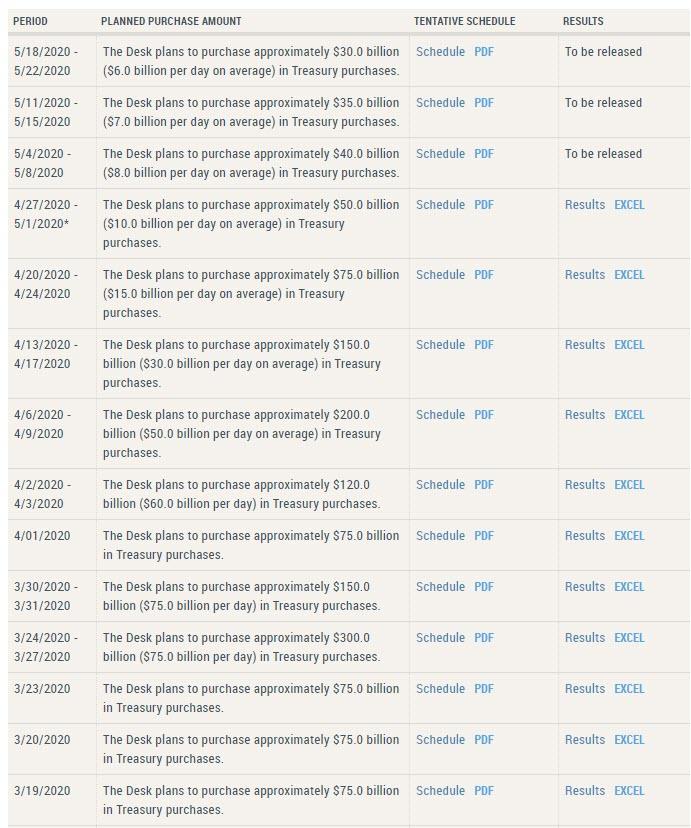Open PDF link in the 3/19/2020 row
691x828 pixels.
click(x=484, y=791)
